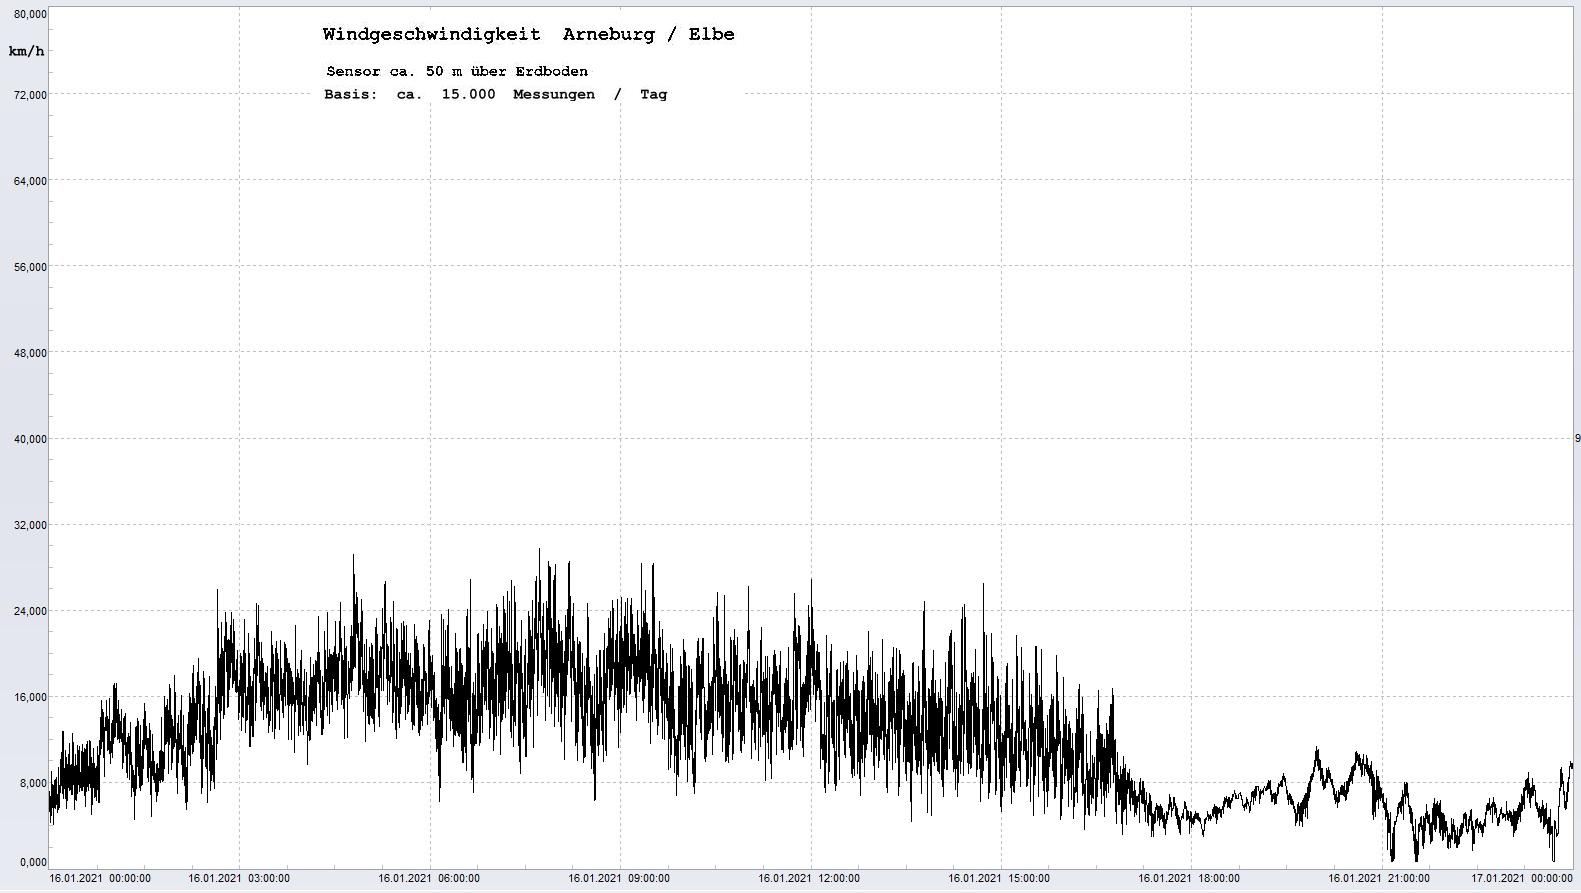This screenshot has width=1581, height=893.
Task: Click the 24,000 y-axis label
Action: point(30,611)
